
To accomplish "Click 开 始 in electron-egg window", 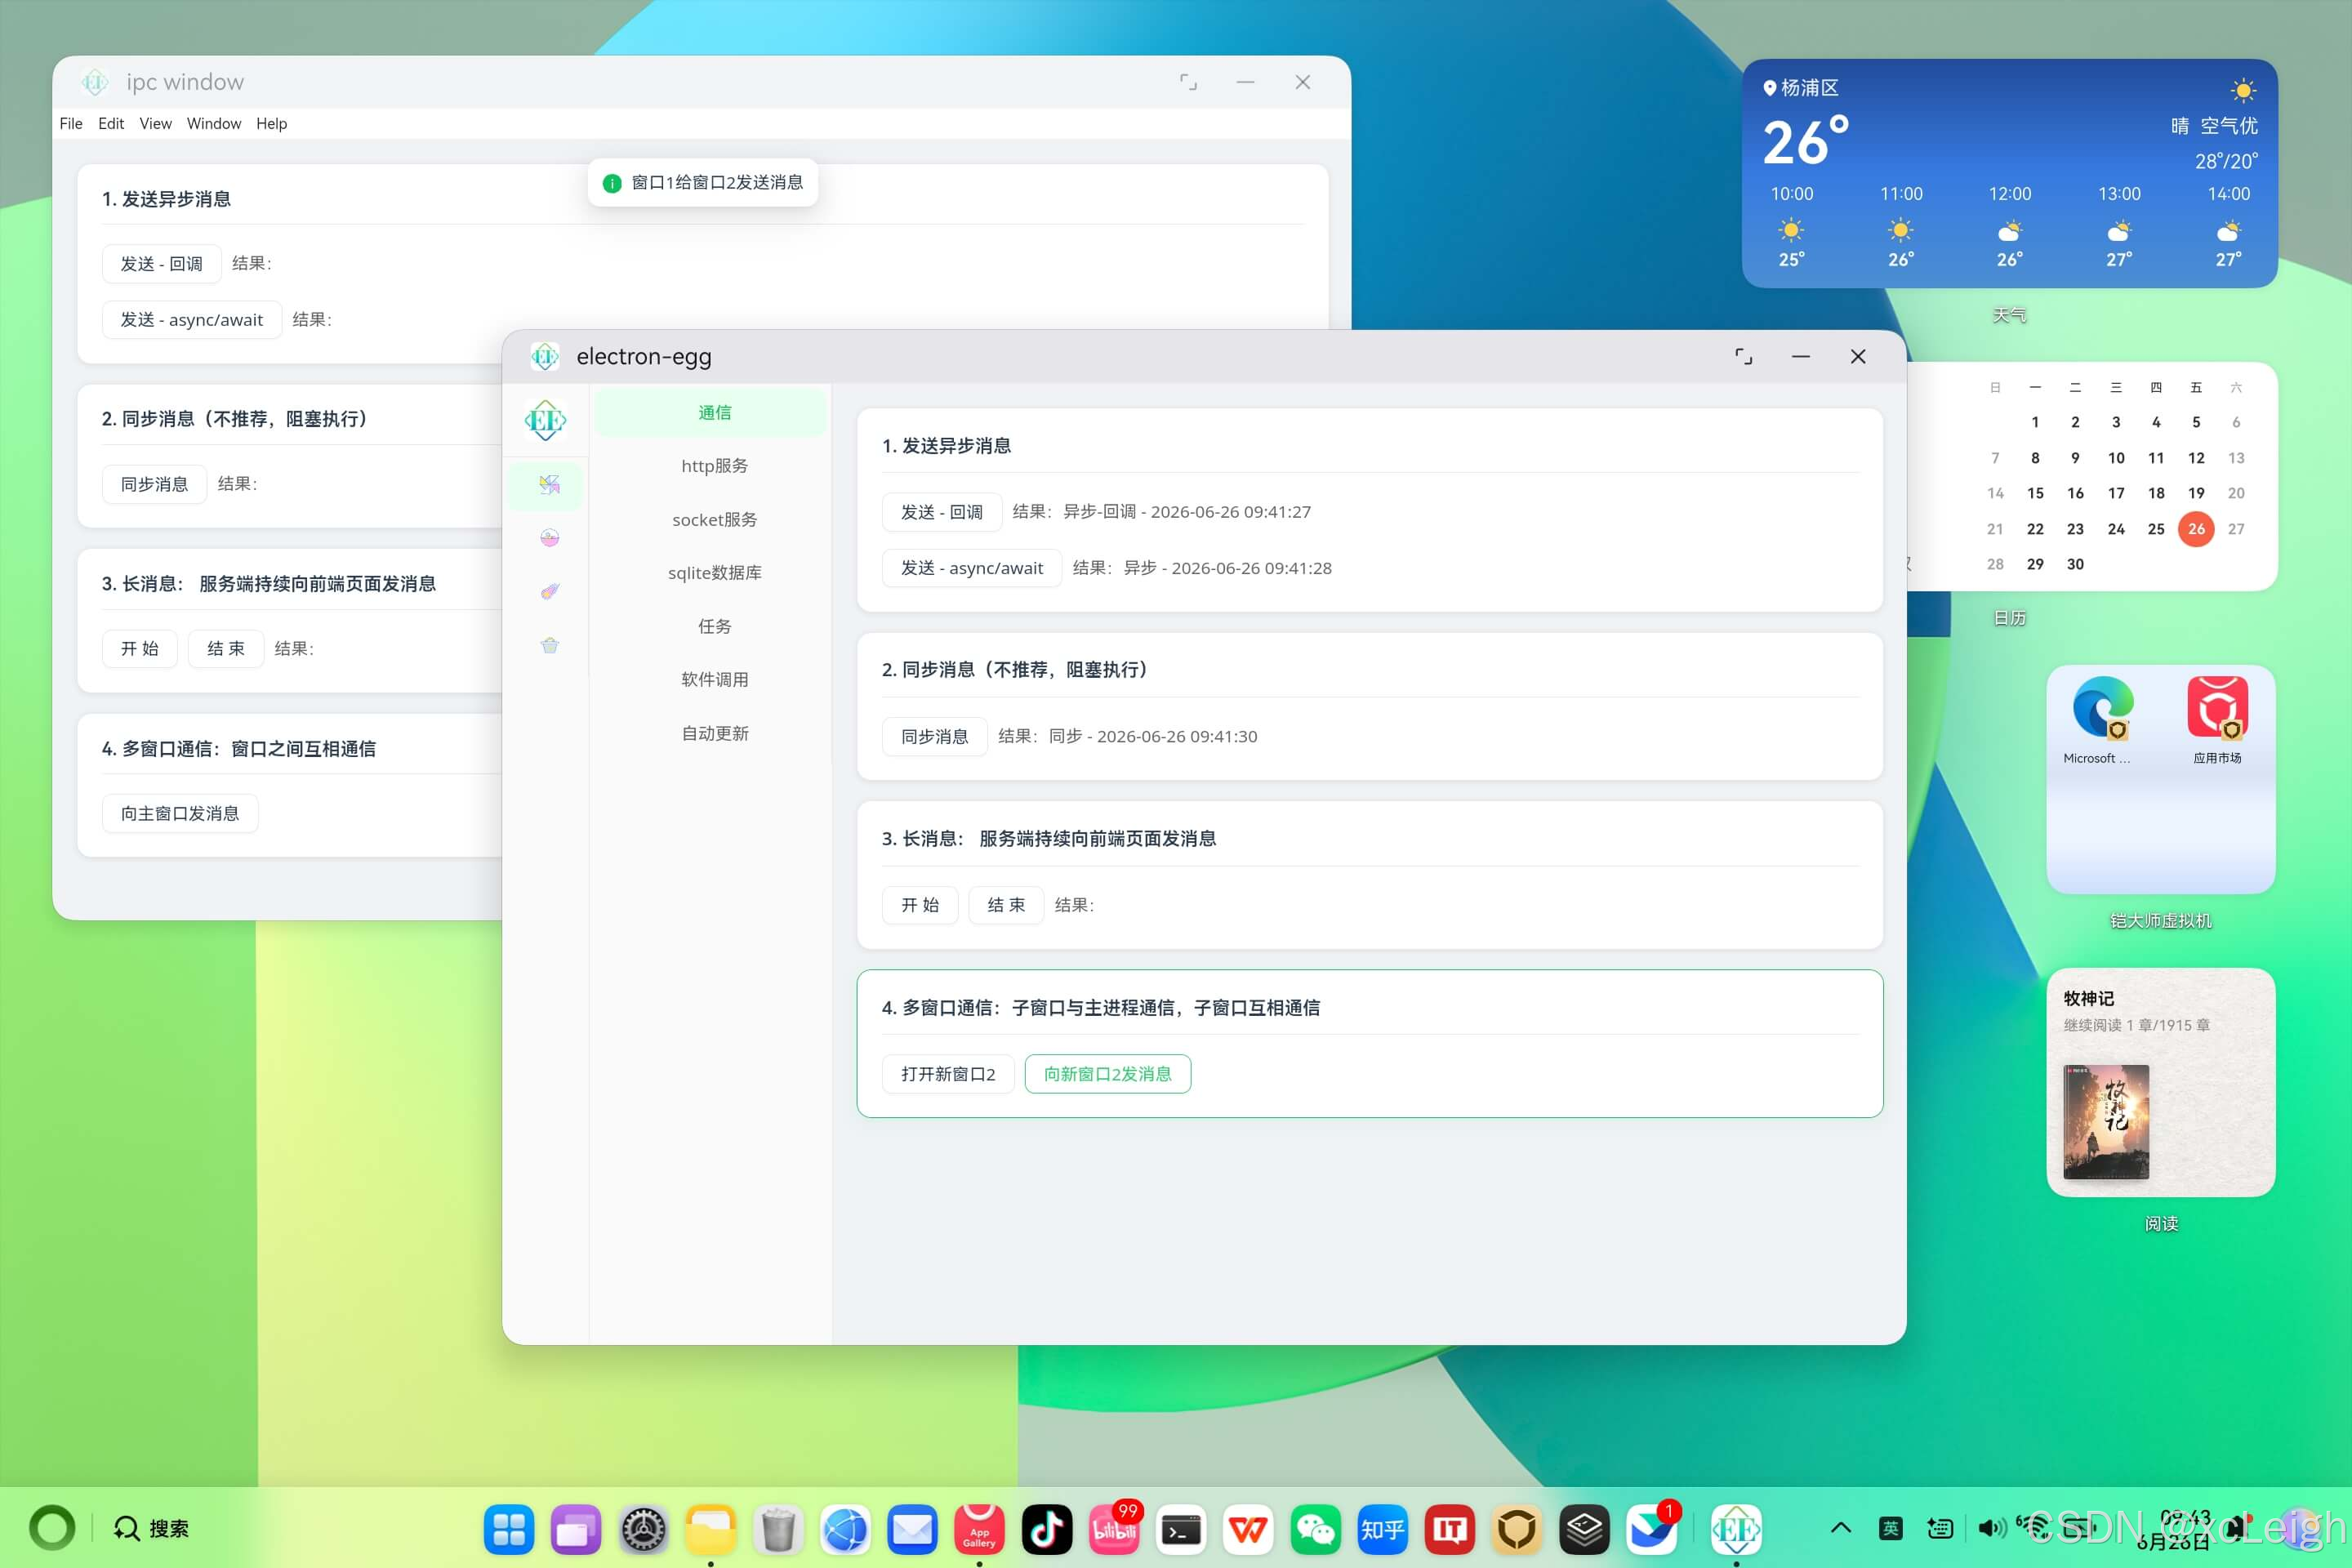I will [x=920, y=905].
